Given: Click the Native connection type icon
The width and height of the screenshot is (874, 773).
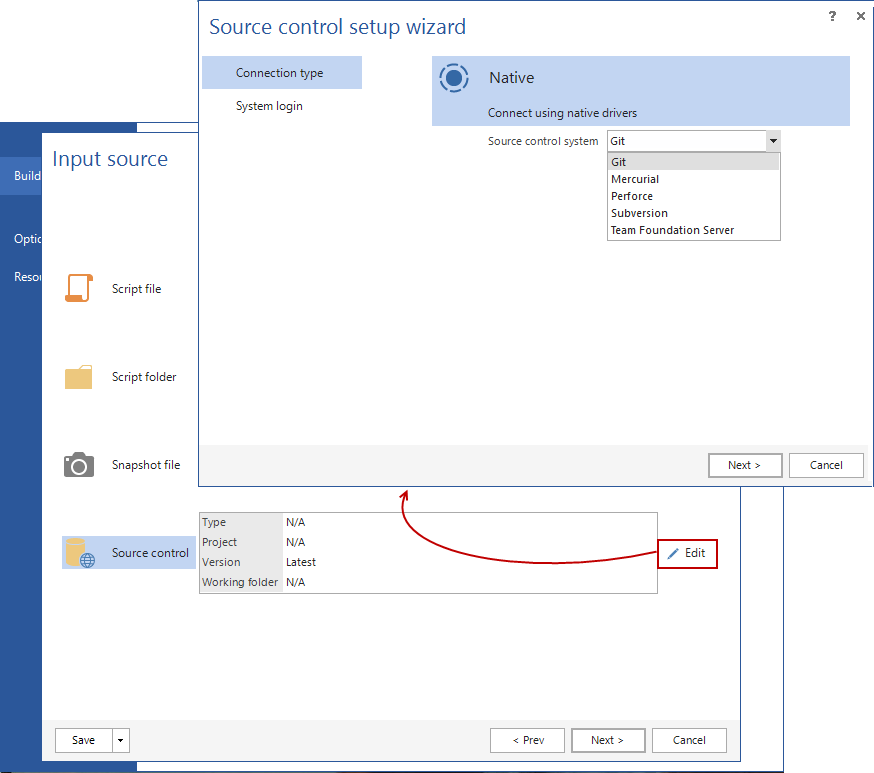Looking at the screenshot, I should click(454, 78).
